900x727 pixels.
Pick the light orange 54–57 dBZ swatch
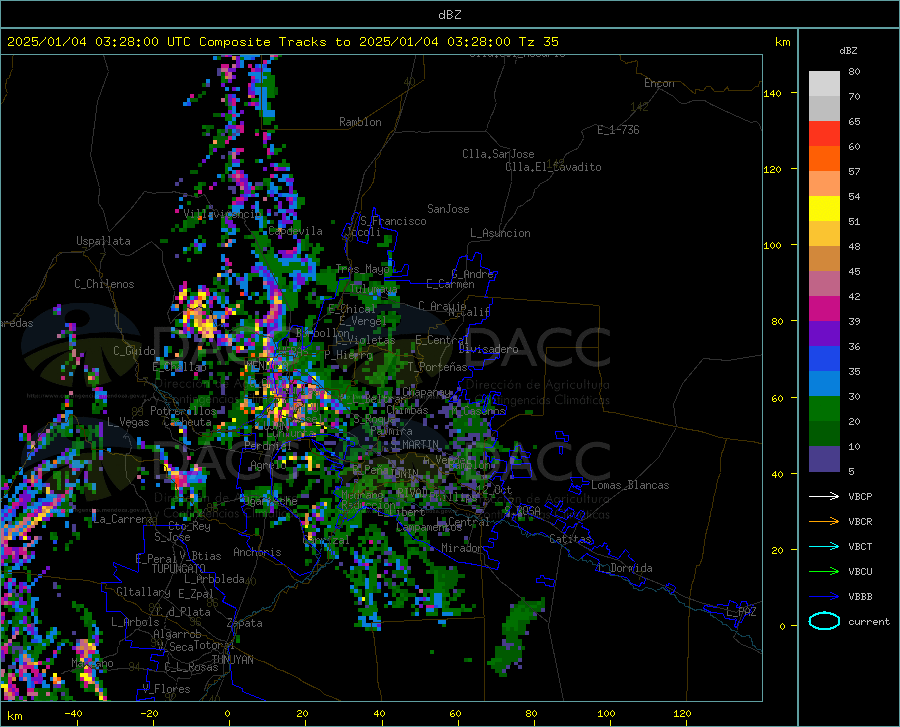[824, 184]
